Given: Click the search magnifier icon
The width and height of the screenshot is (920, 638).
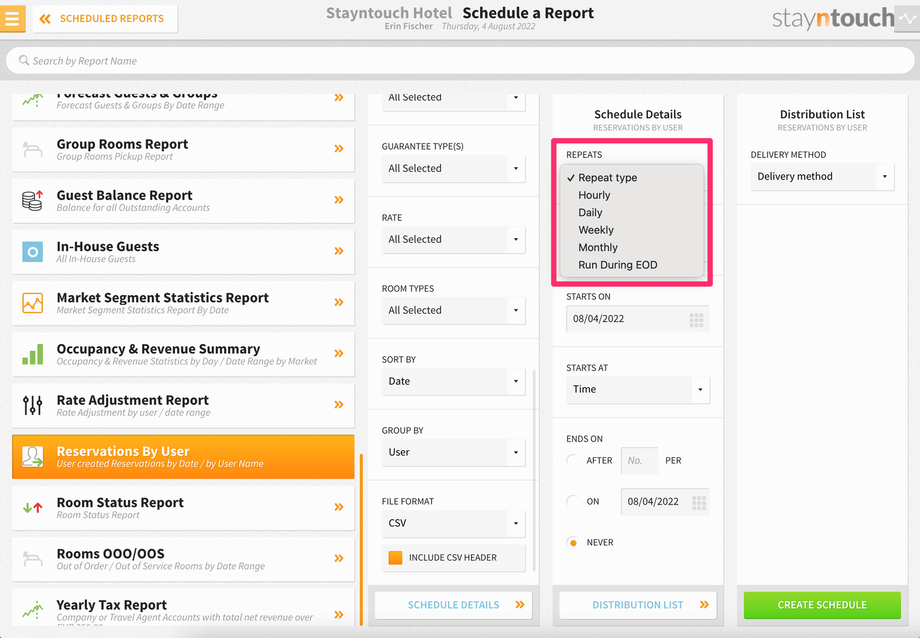Looking at the screenshot, I should point(23,60).
